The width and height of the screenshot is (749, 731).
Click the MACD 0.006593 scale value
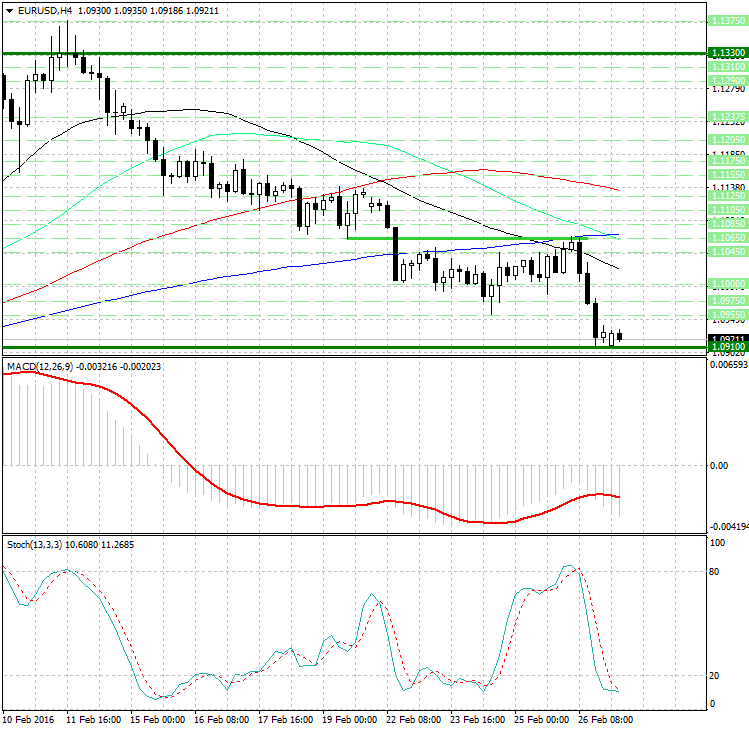(x=729, y=365)
